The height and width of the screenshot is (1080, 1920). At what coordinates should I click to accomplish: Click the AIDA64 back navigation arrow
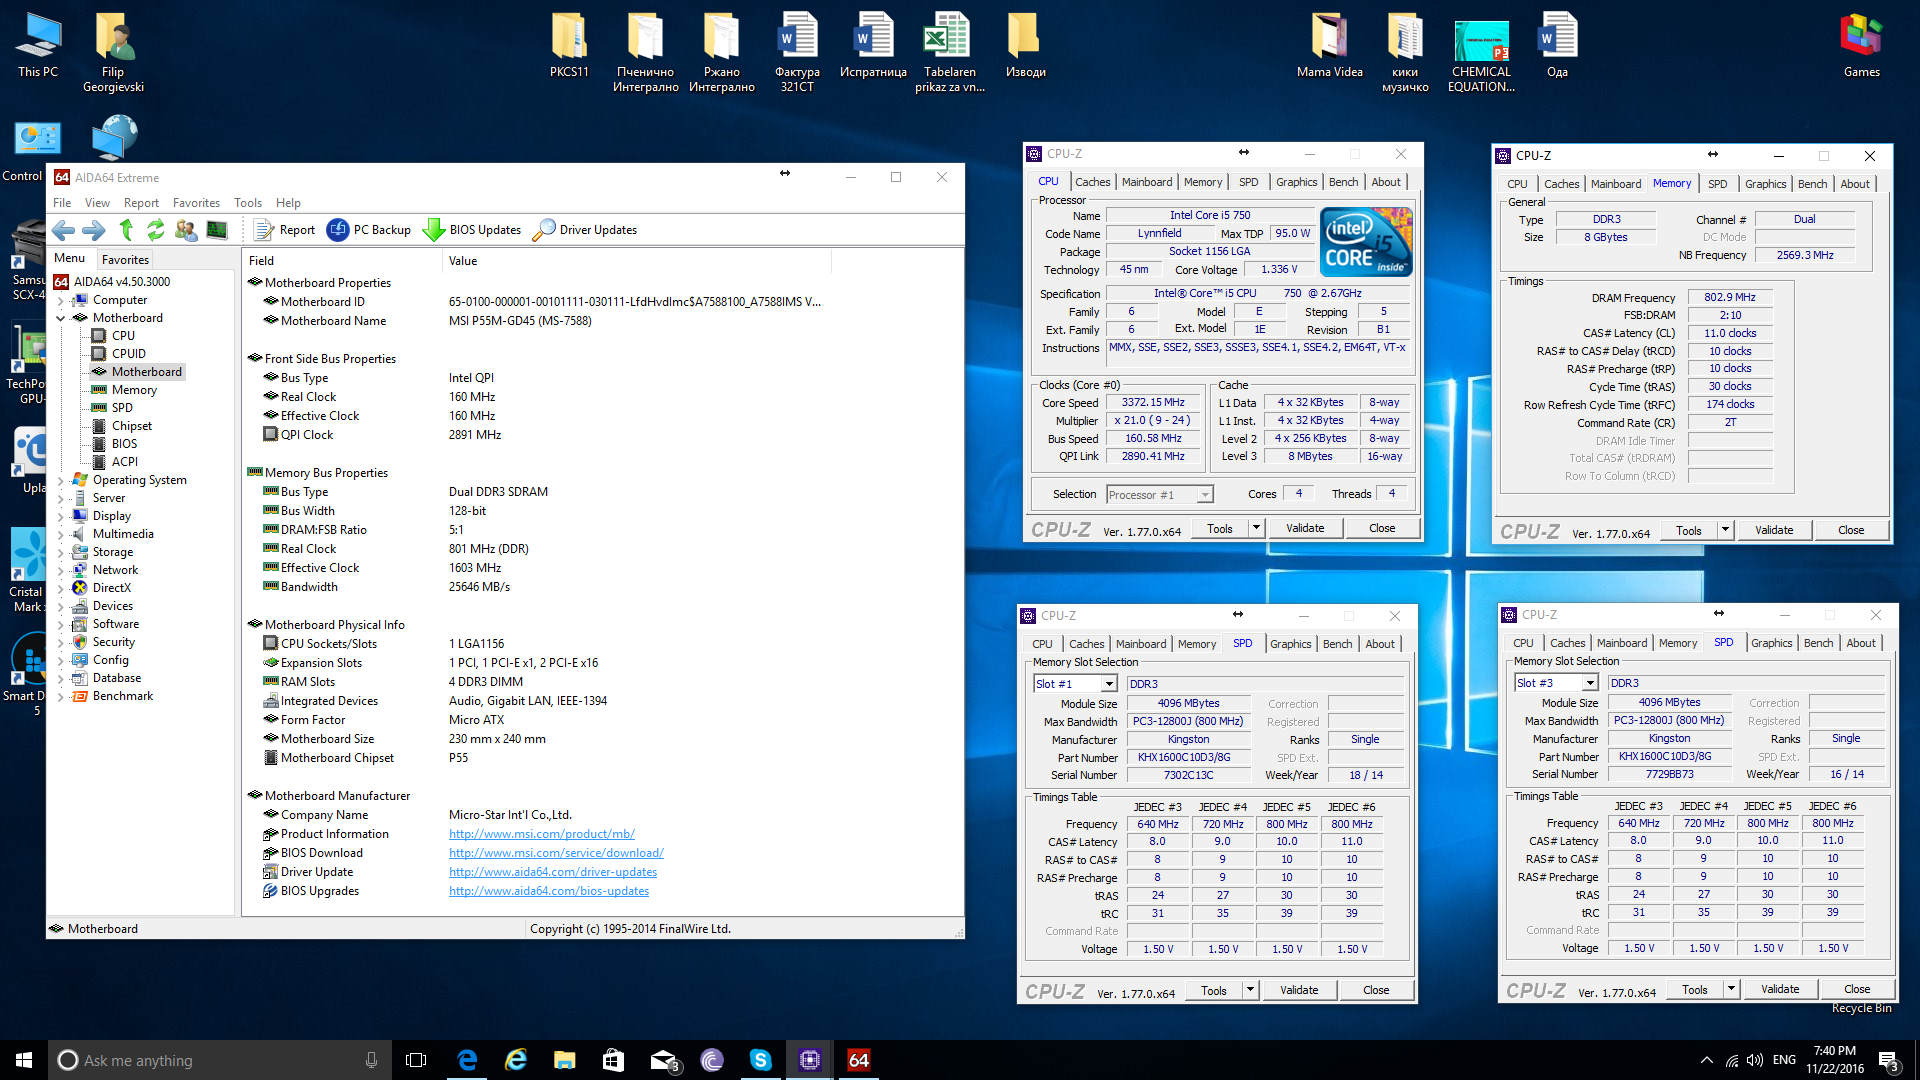click(63, 230)
